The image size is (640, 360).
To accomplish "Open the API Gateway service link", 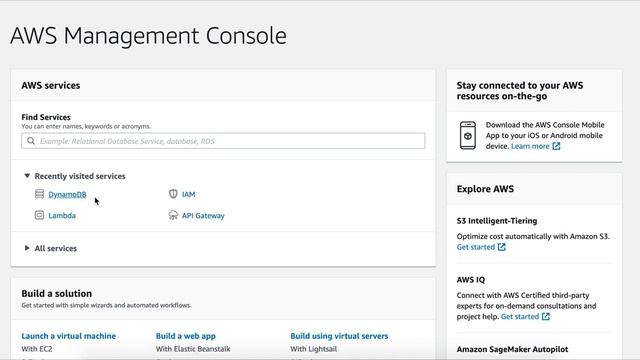I will pos(203,216).
